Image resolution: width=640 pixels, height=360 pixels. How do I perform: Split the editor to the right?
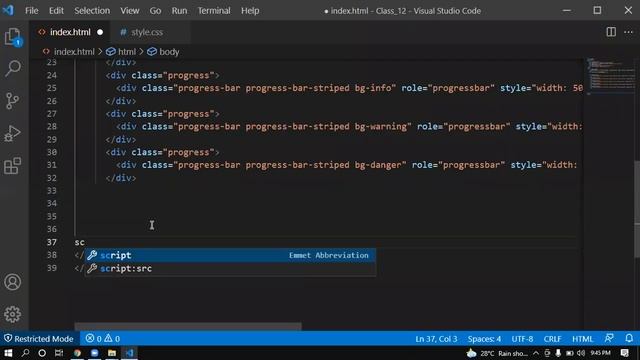click(611, 32)
